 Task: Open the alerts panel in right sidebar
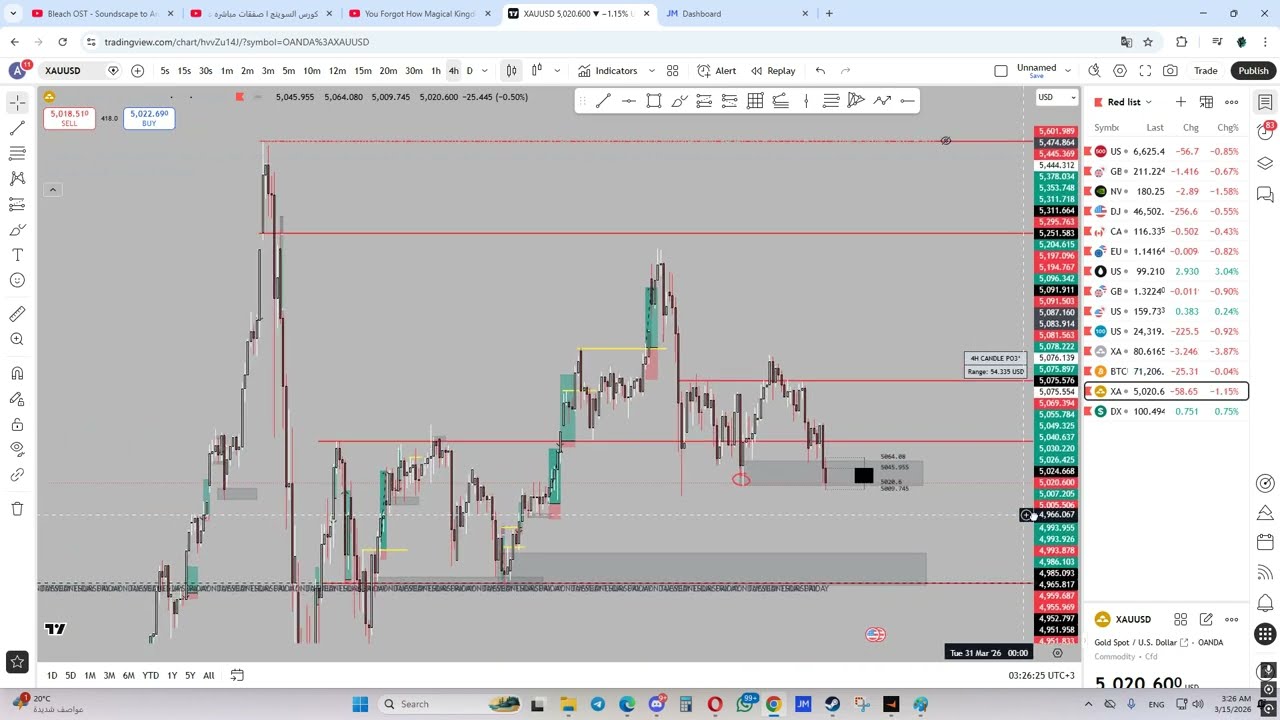pos(1265,133)
